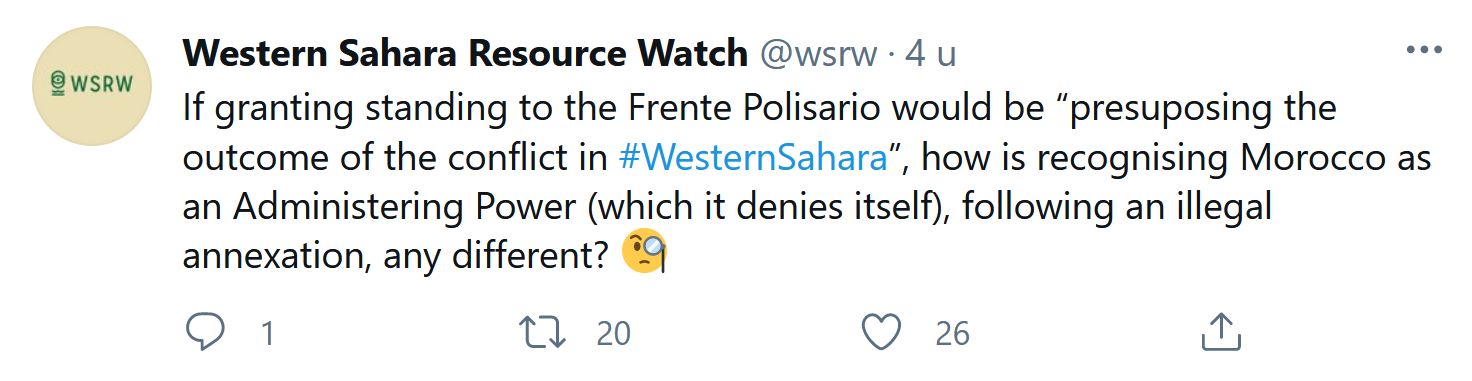Open the share tweet icon
Viewport: 1472px width, 381px height.
(1219, 331)
